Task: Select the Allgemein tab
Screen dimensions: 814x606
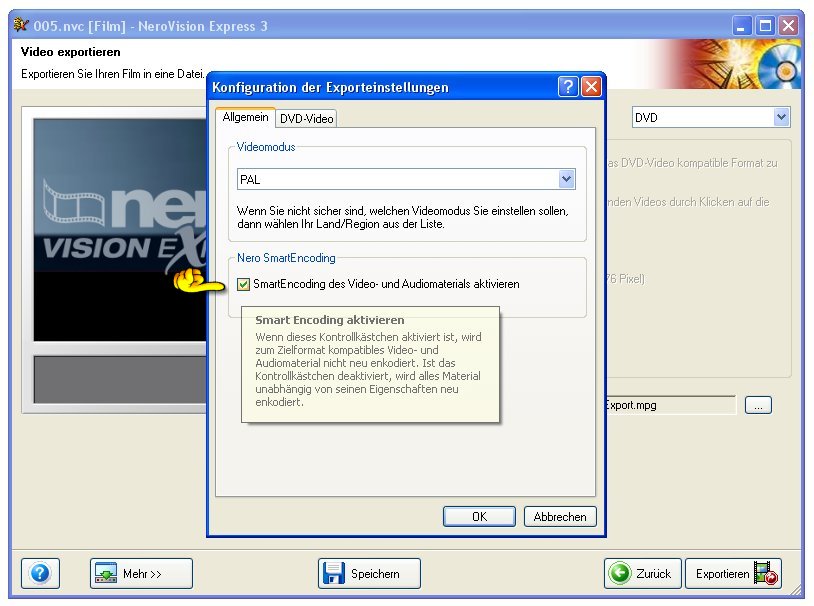Action: 245,117
